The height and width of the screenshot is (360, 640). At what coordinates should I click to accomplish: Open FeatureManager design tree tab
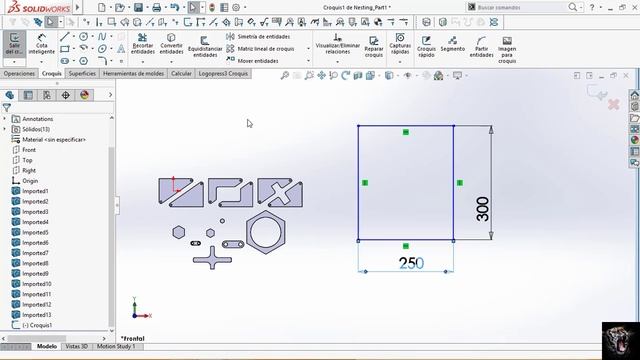pos(10,95)
